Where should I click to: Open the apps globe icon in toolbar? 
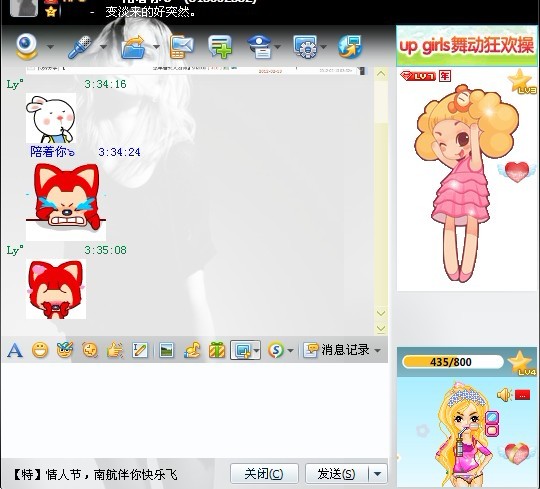click(350, 46)
